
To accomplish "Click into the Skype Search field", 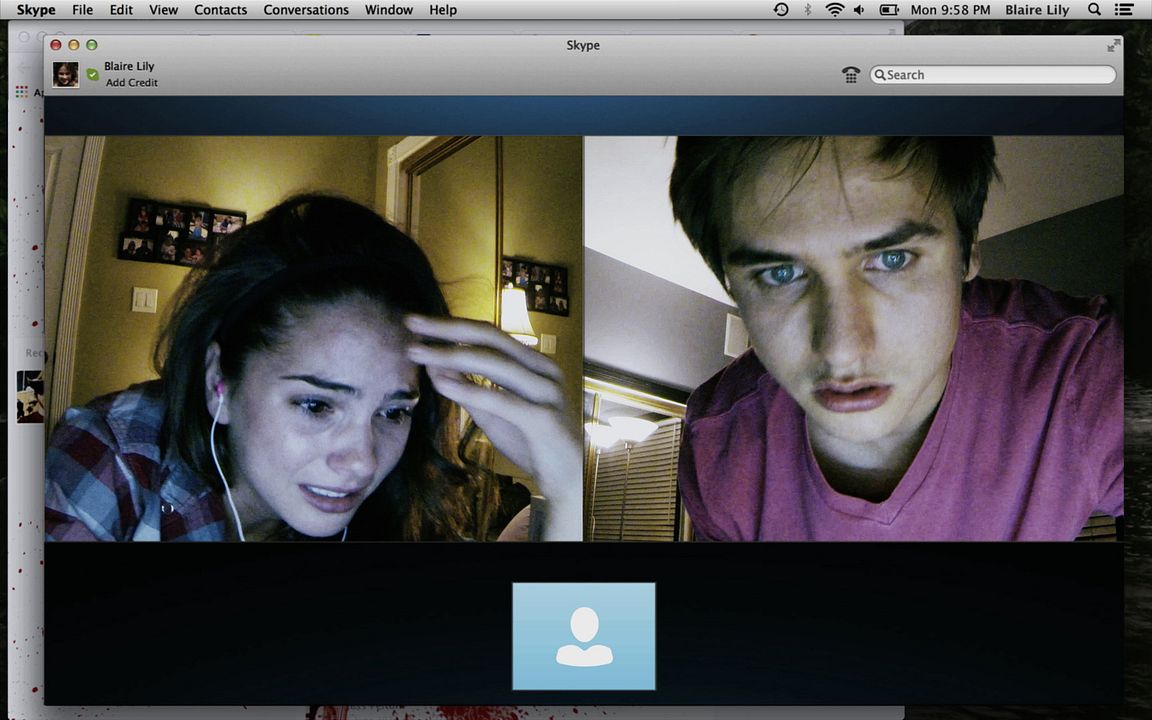I will pyautogui.click(x=997, y=75).
